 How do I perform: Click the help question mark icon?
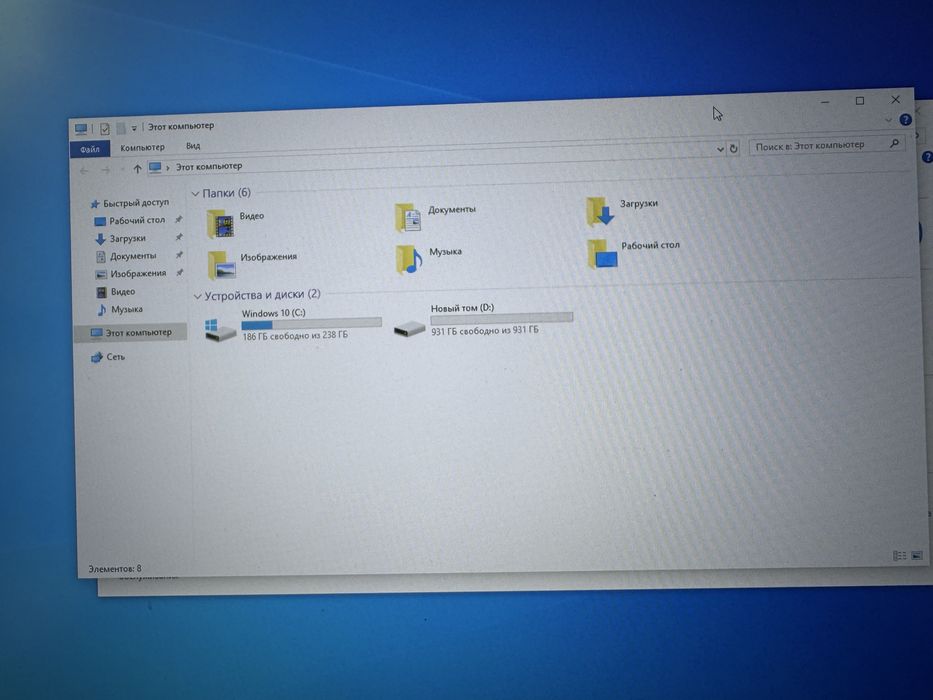coord(906,120)
